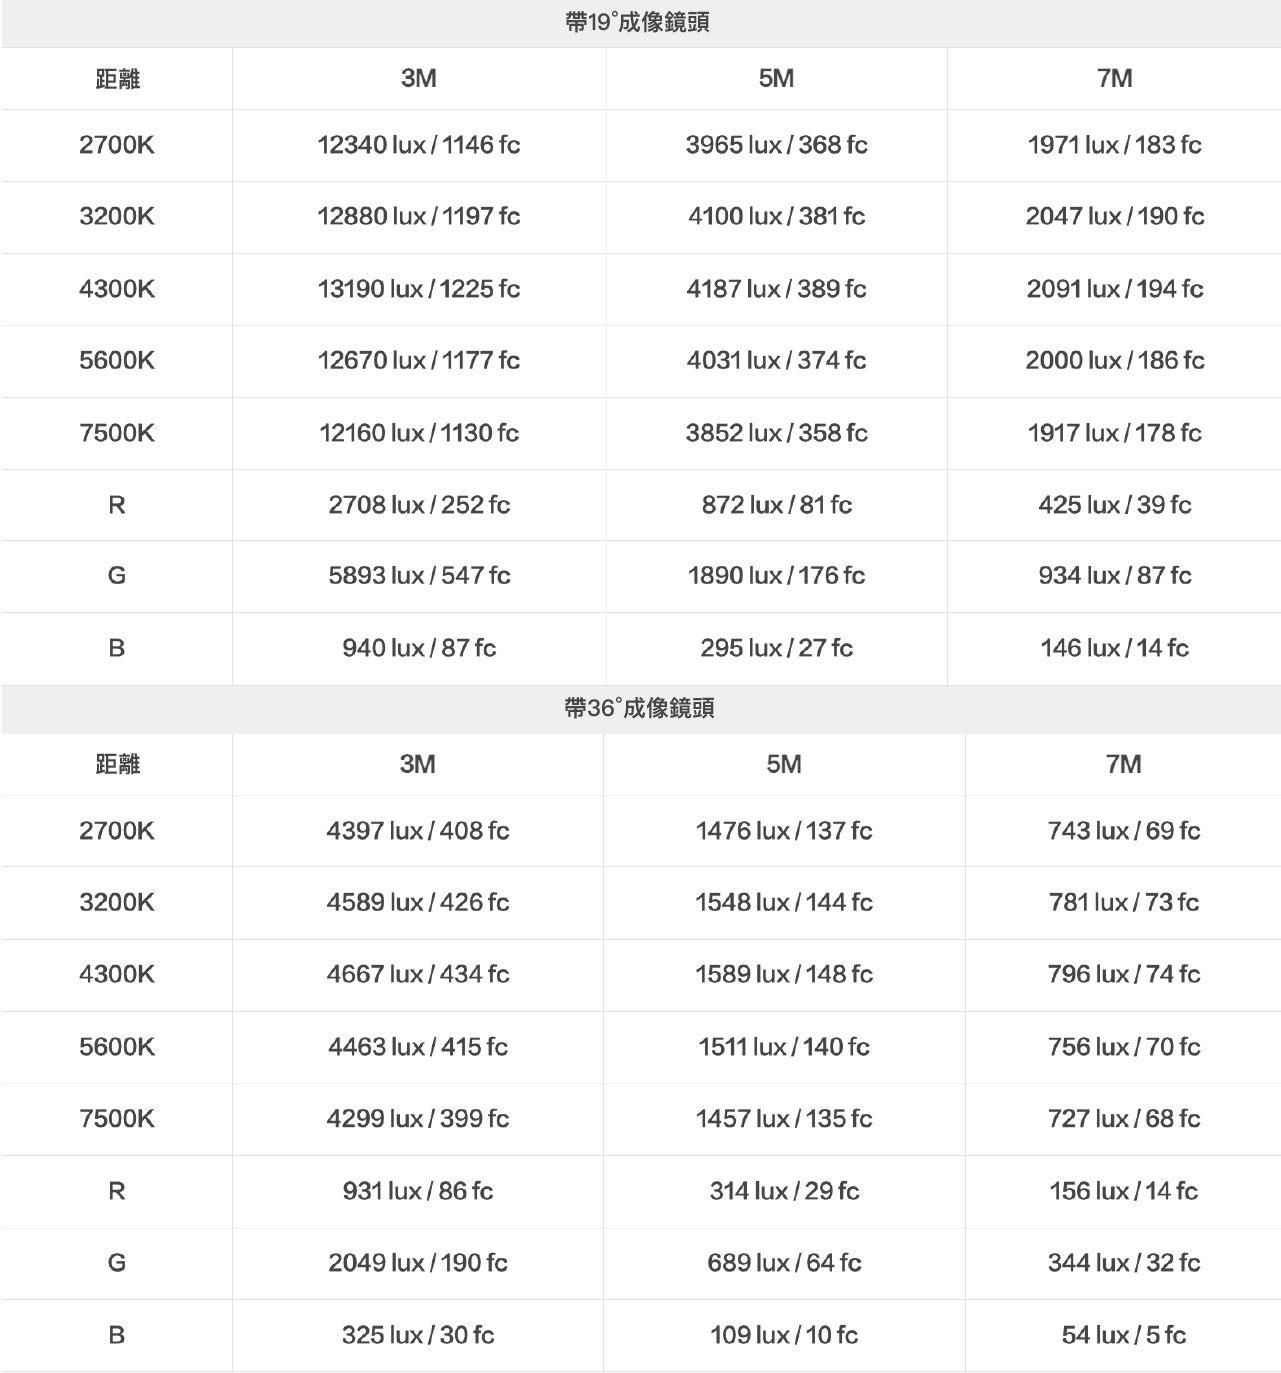Click the 5M header in the 19° table
The image size is (1281, 1373).
pyautogui.click(x=776, y=79)
